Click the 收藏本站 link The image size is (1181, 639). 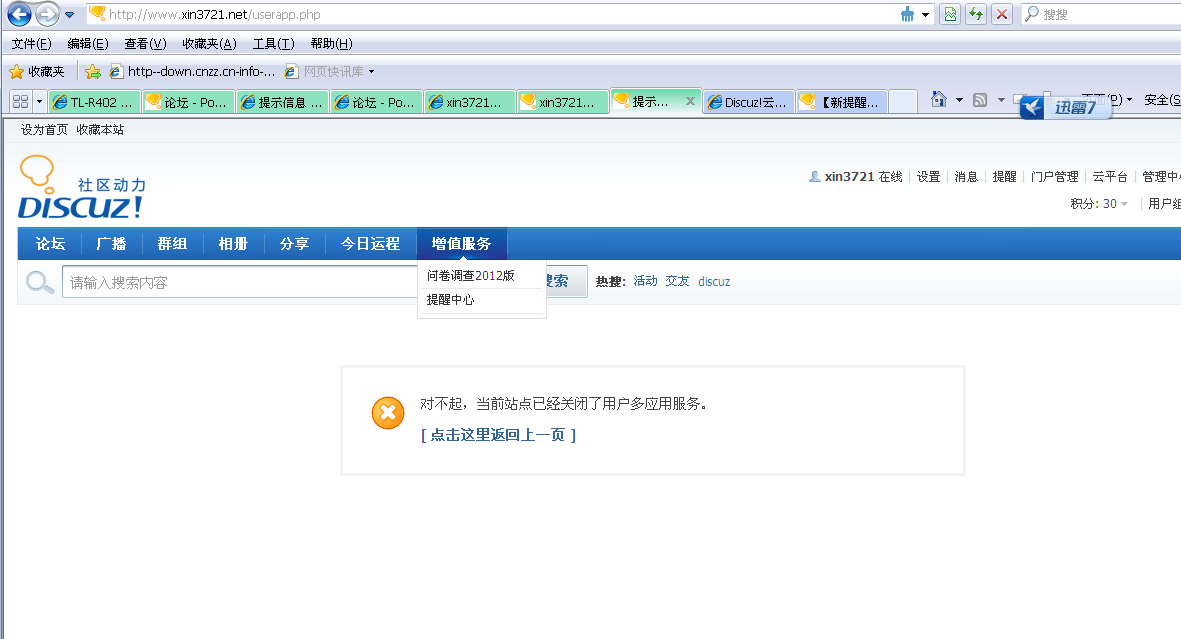click(100, 130)
